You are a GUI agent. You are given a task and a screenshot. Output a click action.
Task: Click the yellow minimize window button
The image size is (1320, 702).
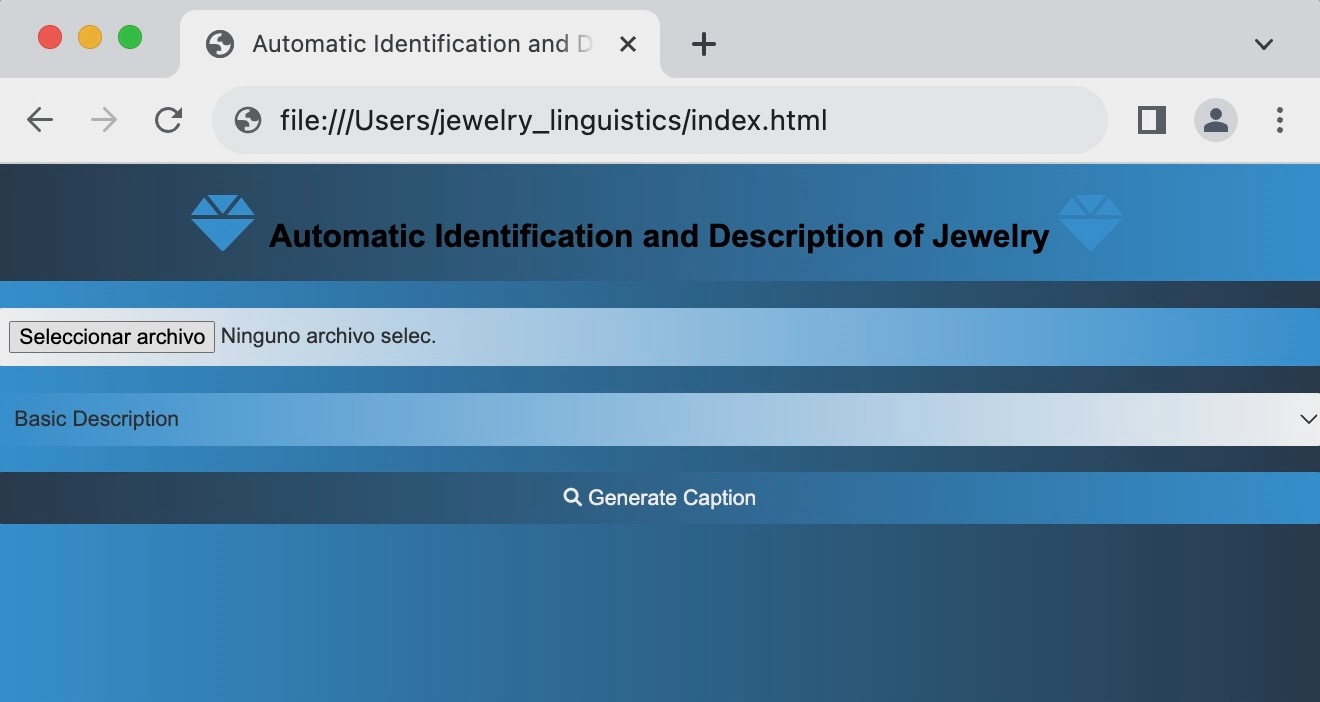click(90, 37)
